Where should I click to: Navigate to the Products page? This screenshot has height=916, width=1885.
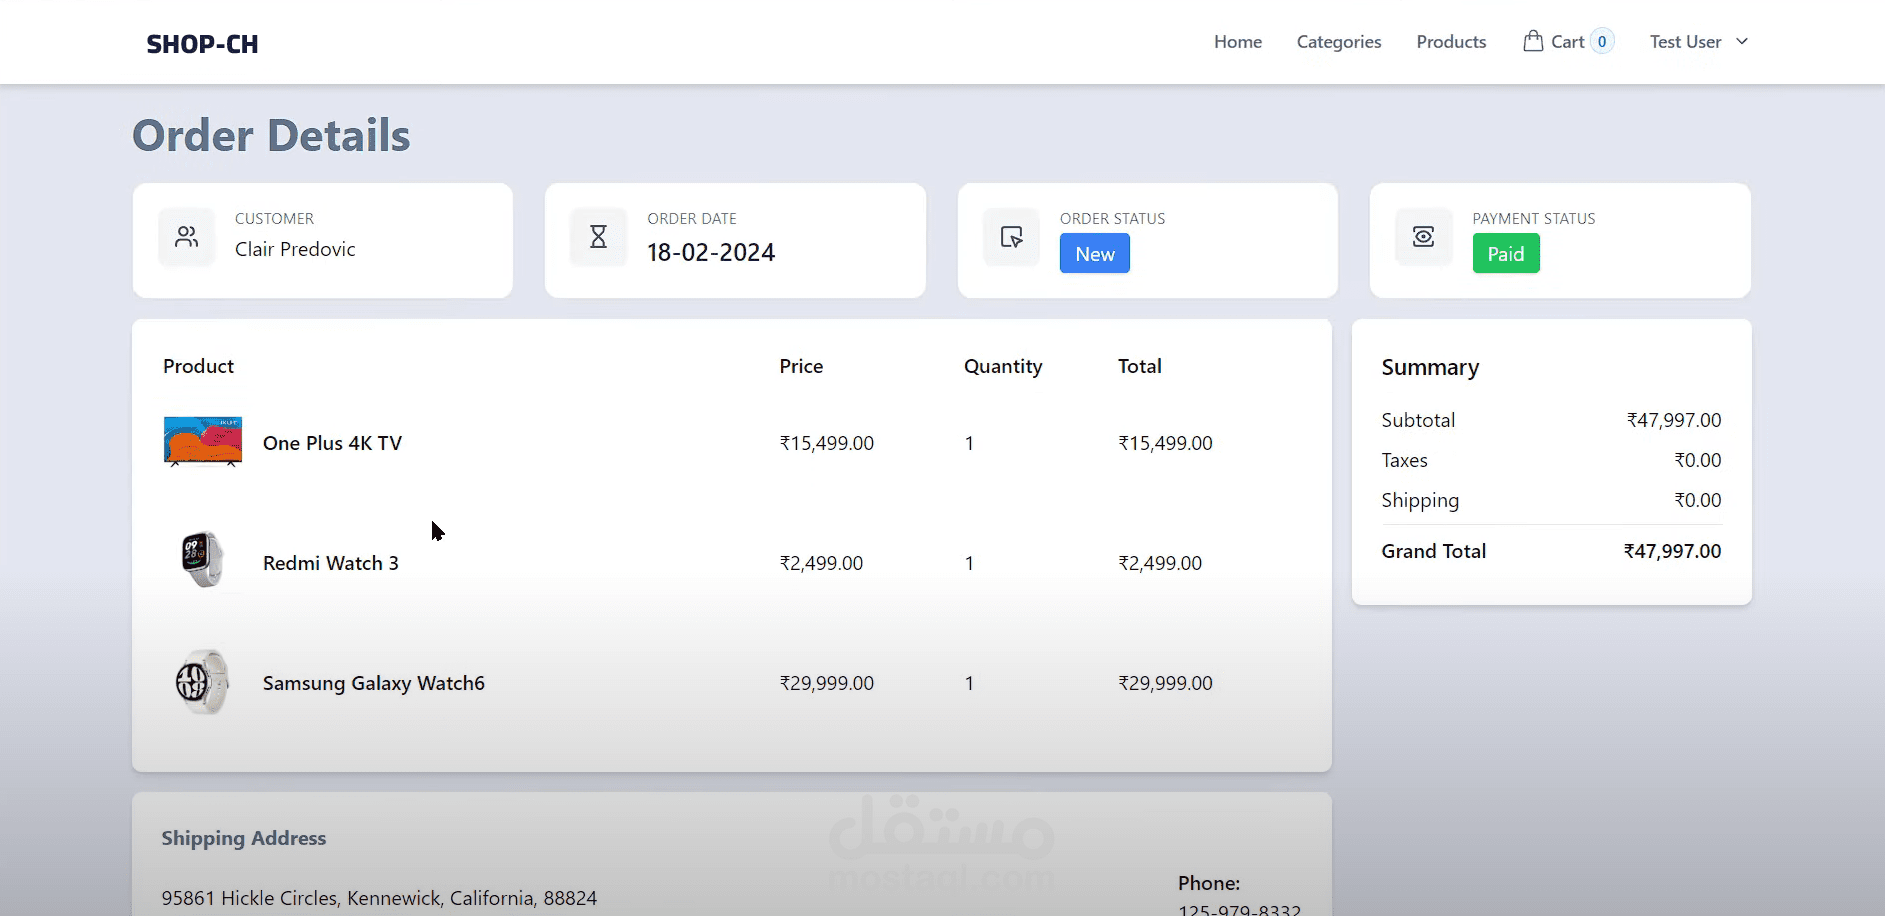click(x=1451, y=42)
